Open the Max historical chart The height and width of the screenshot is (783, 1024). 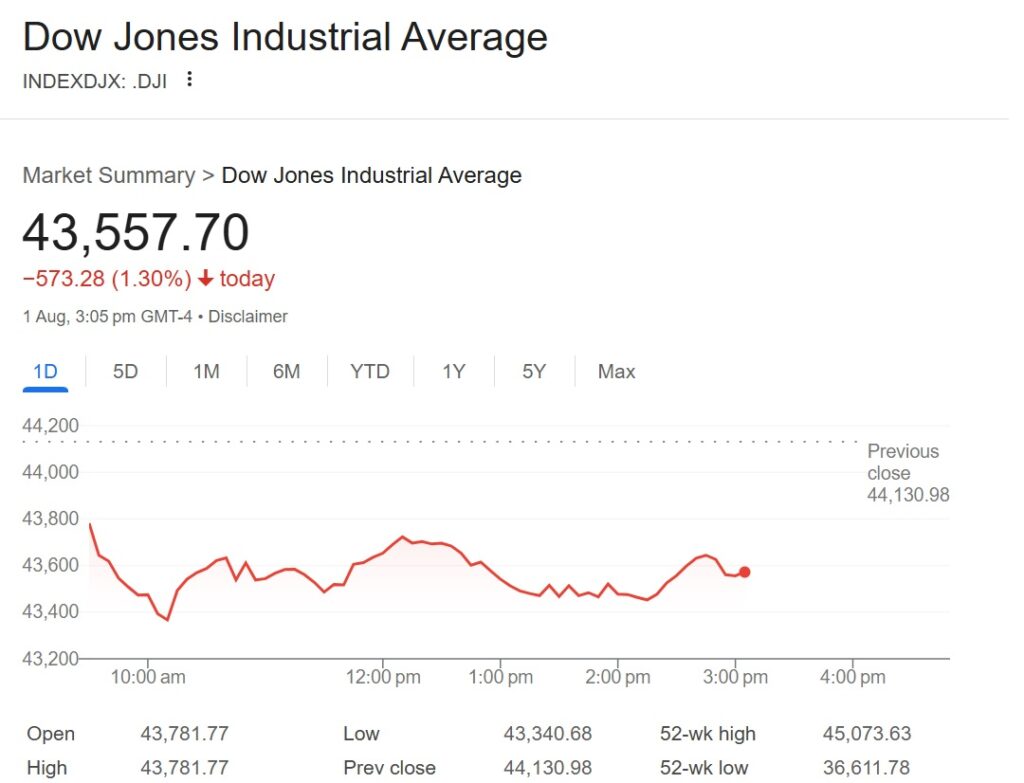coord(615,371)
